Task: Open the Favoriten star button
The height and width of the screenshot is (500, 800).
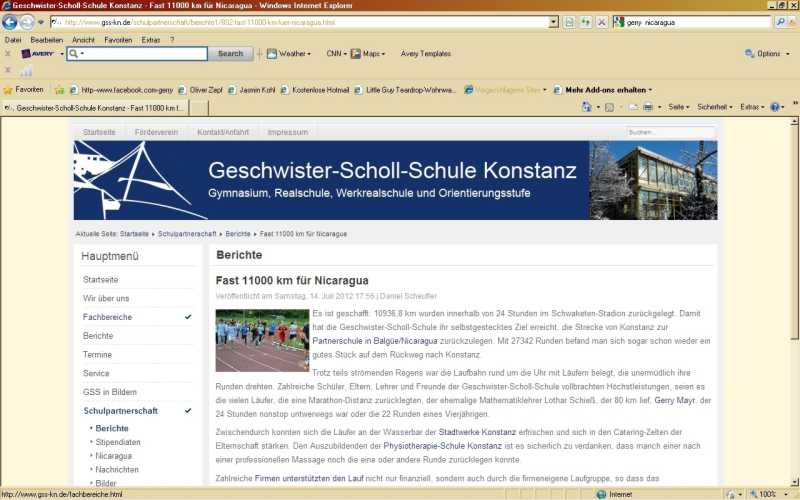Action: [23, 90]
